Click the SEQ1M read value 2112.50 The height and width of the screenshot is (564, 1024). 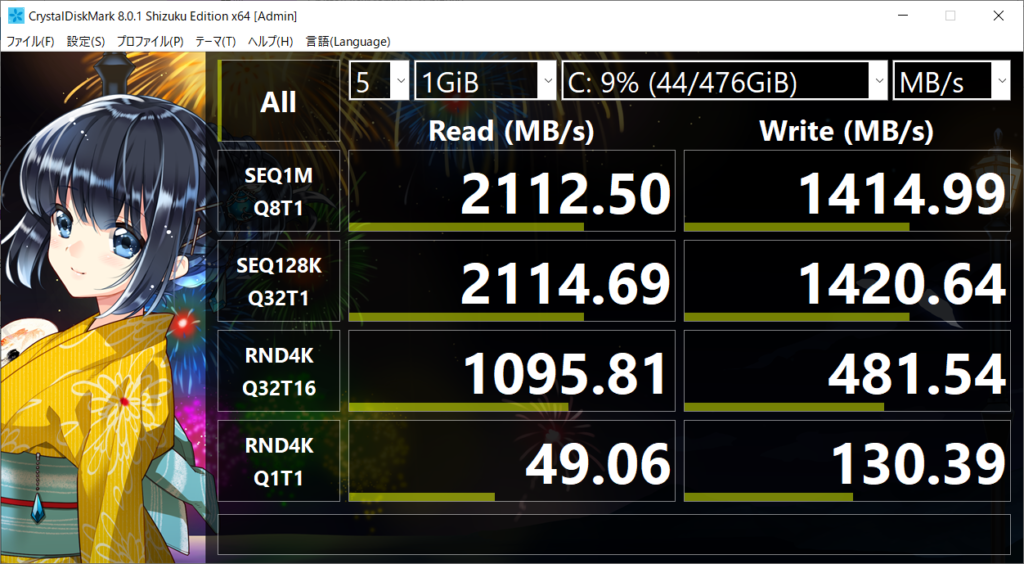[x=512, y=191]
